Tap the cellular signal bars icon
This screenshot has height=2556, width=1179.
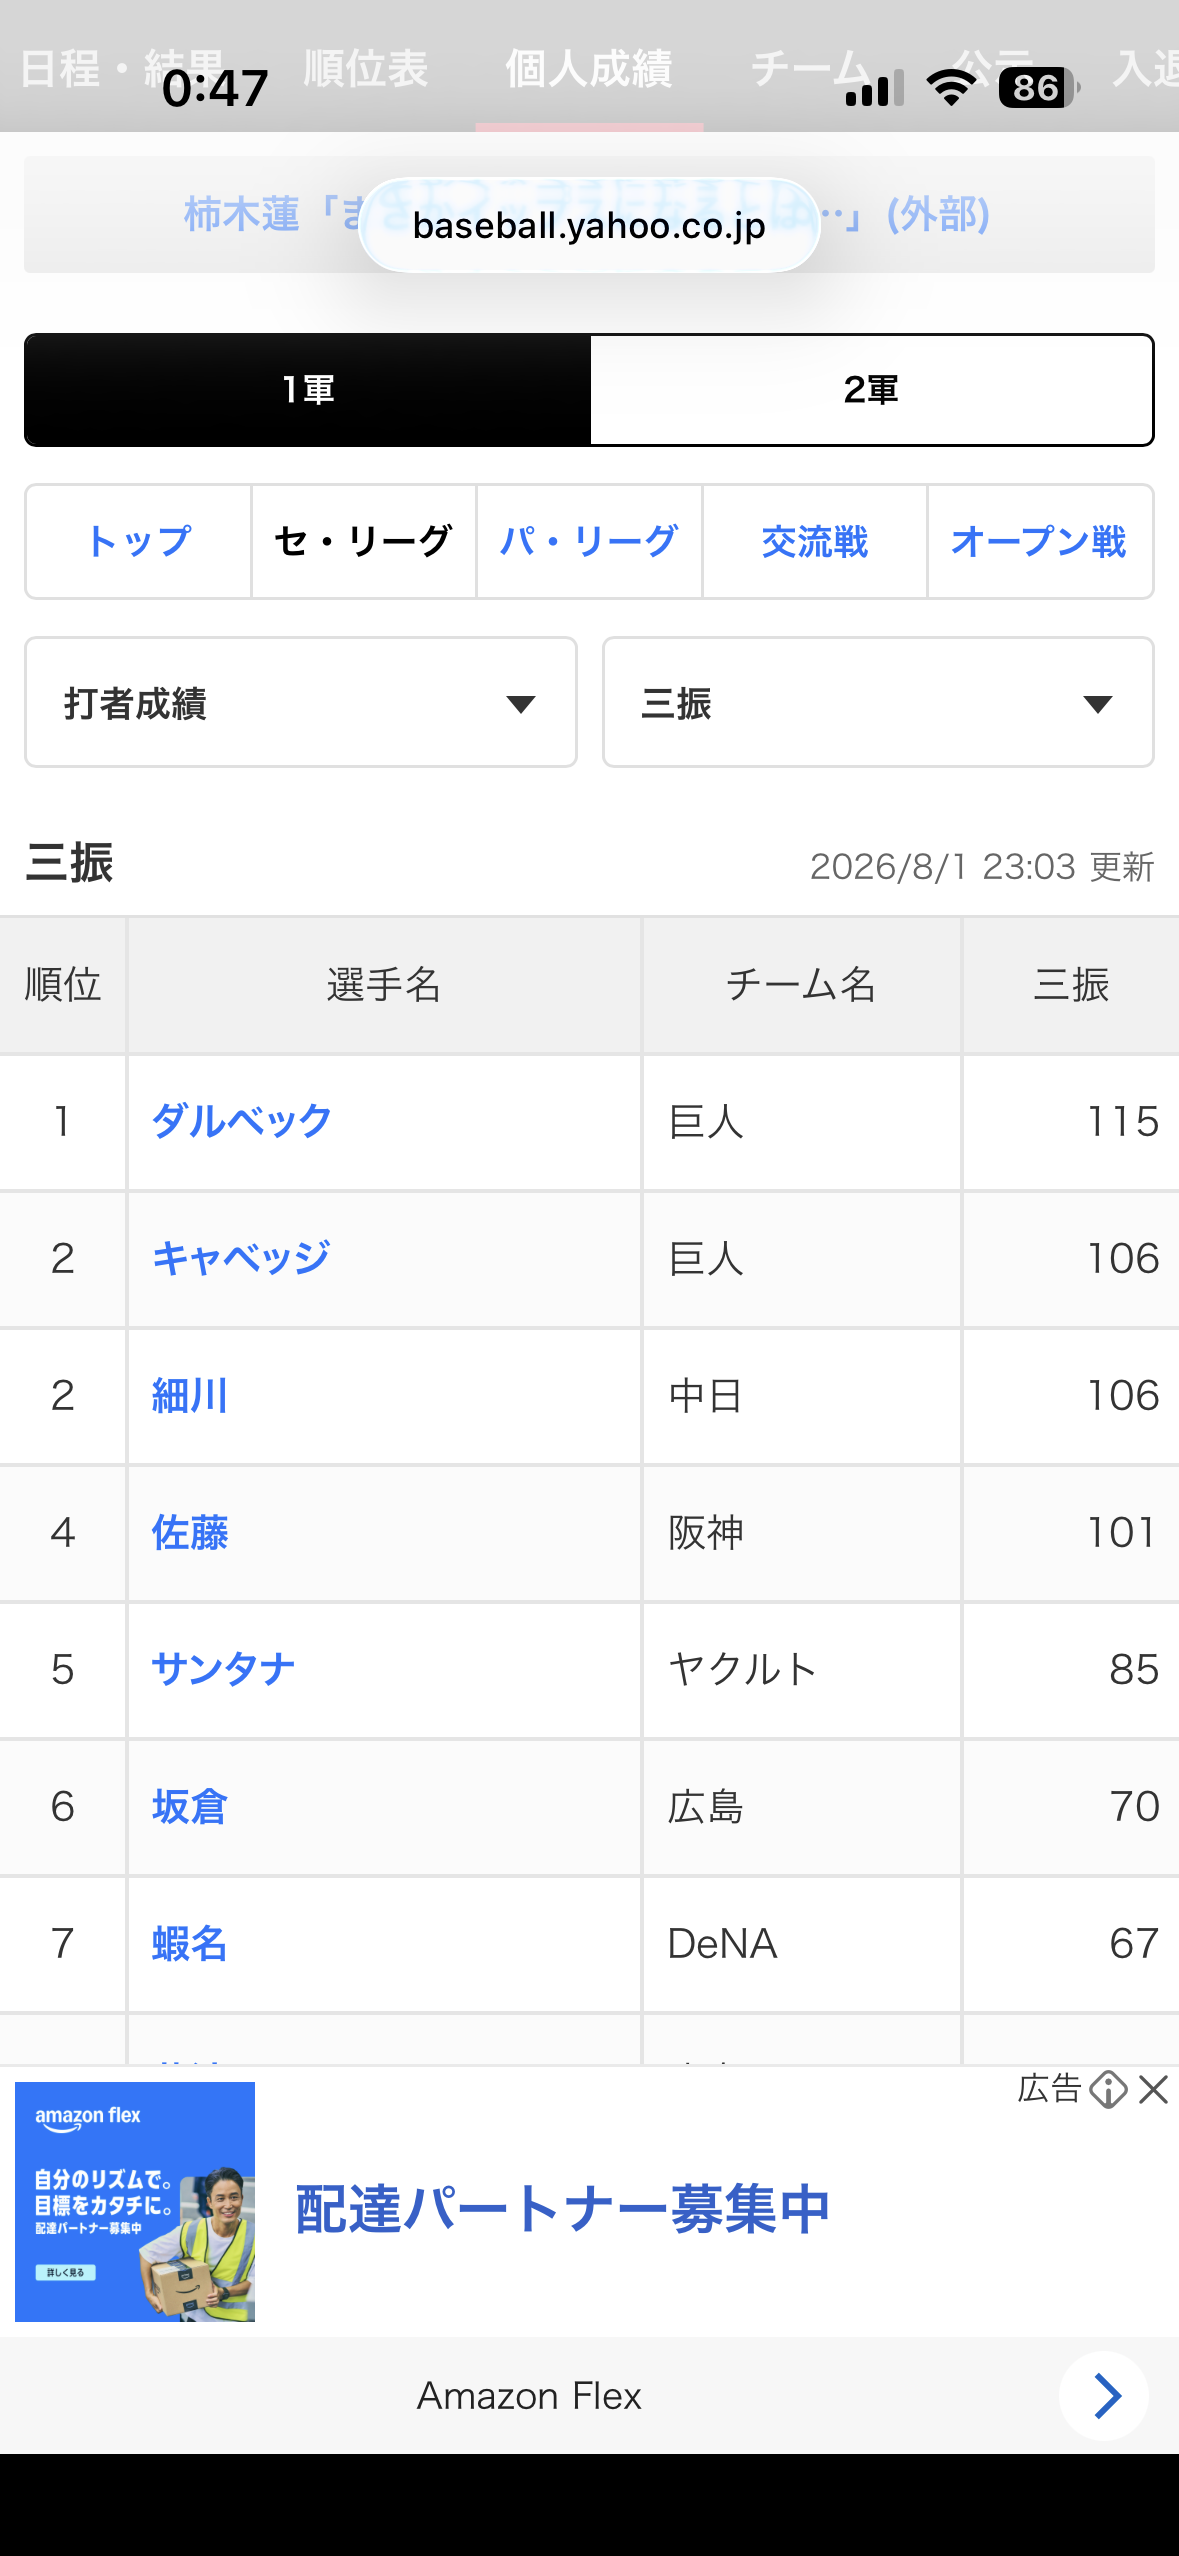tap(874, 88)
